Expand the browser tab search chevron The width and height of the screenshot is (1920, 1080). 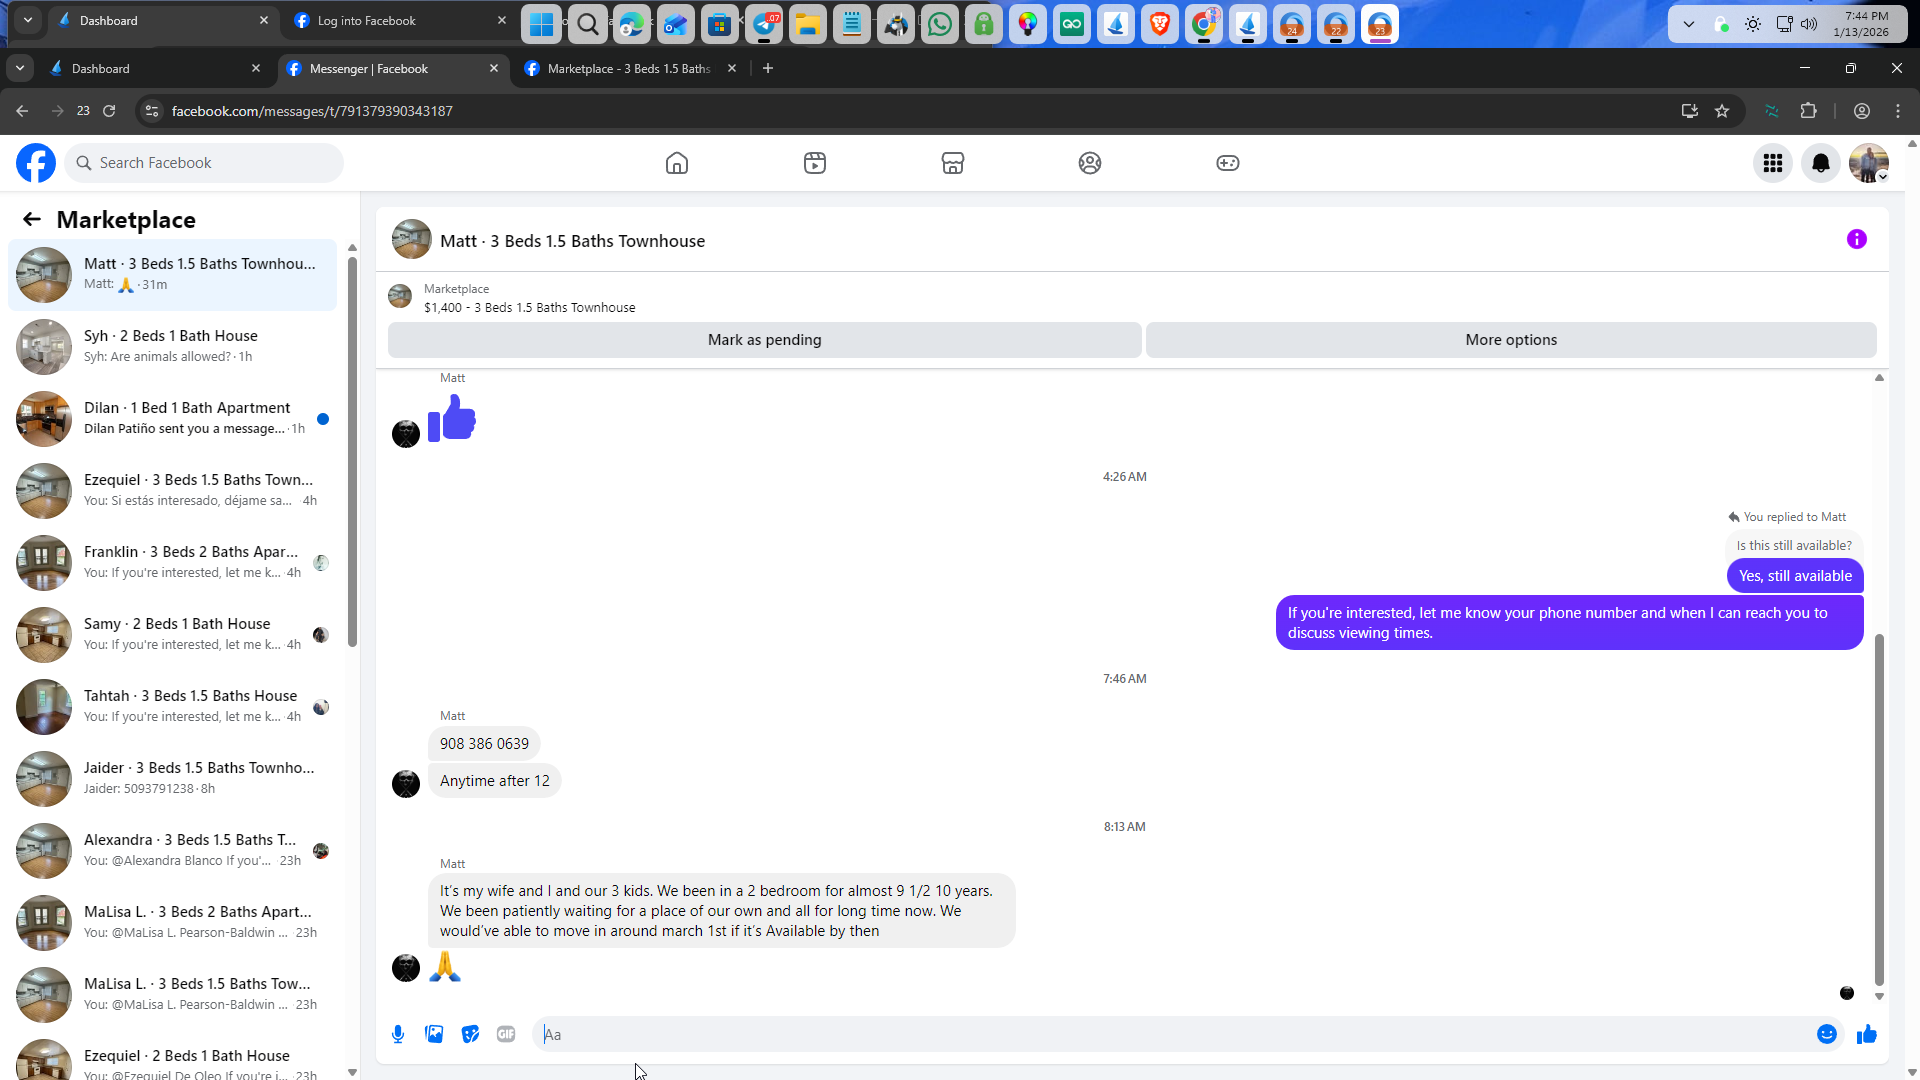[20, 68]
